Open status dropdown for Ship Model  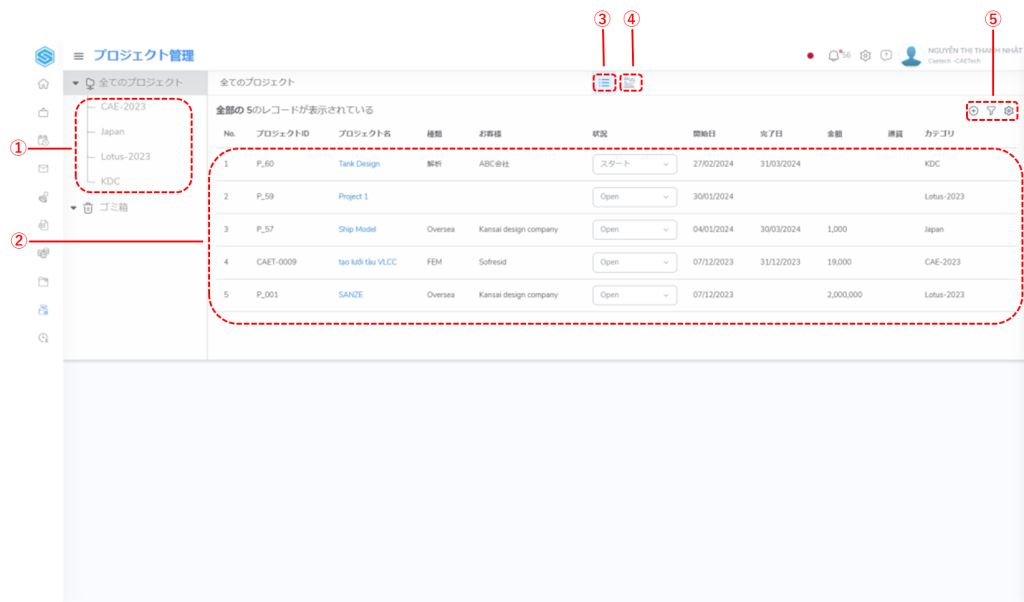(634, 229)
